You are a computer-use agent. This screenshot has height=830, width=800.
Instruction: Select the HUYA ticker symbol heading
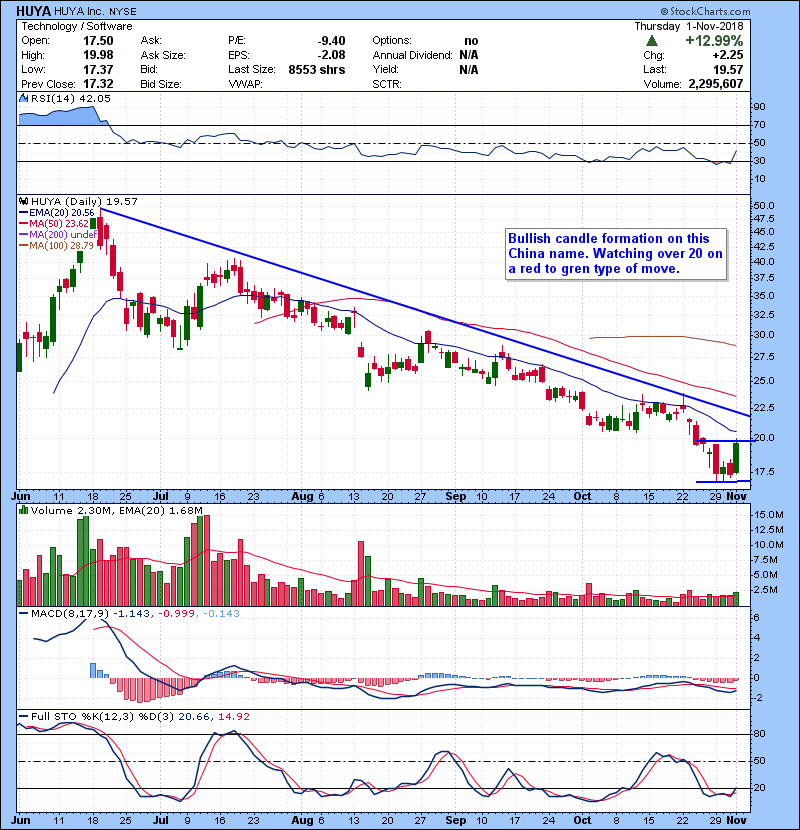[33, 11]
